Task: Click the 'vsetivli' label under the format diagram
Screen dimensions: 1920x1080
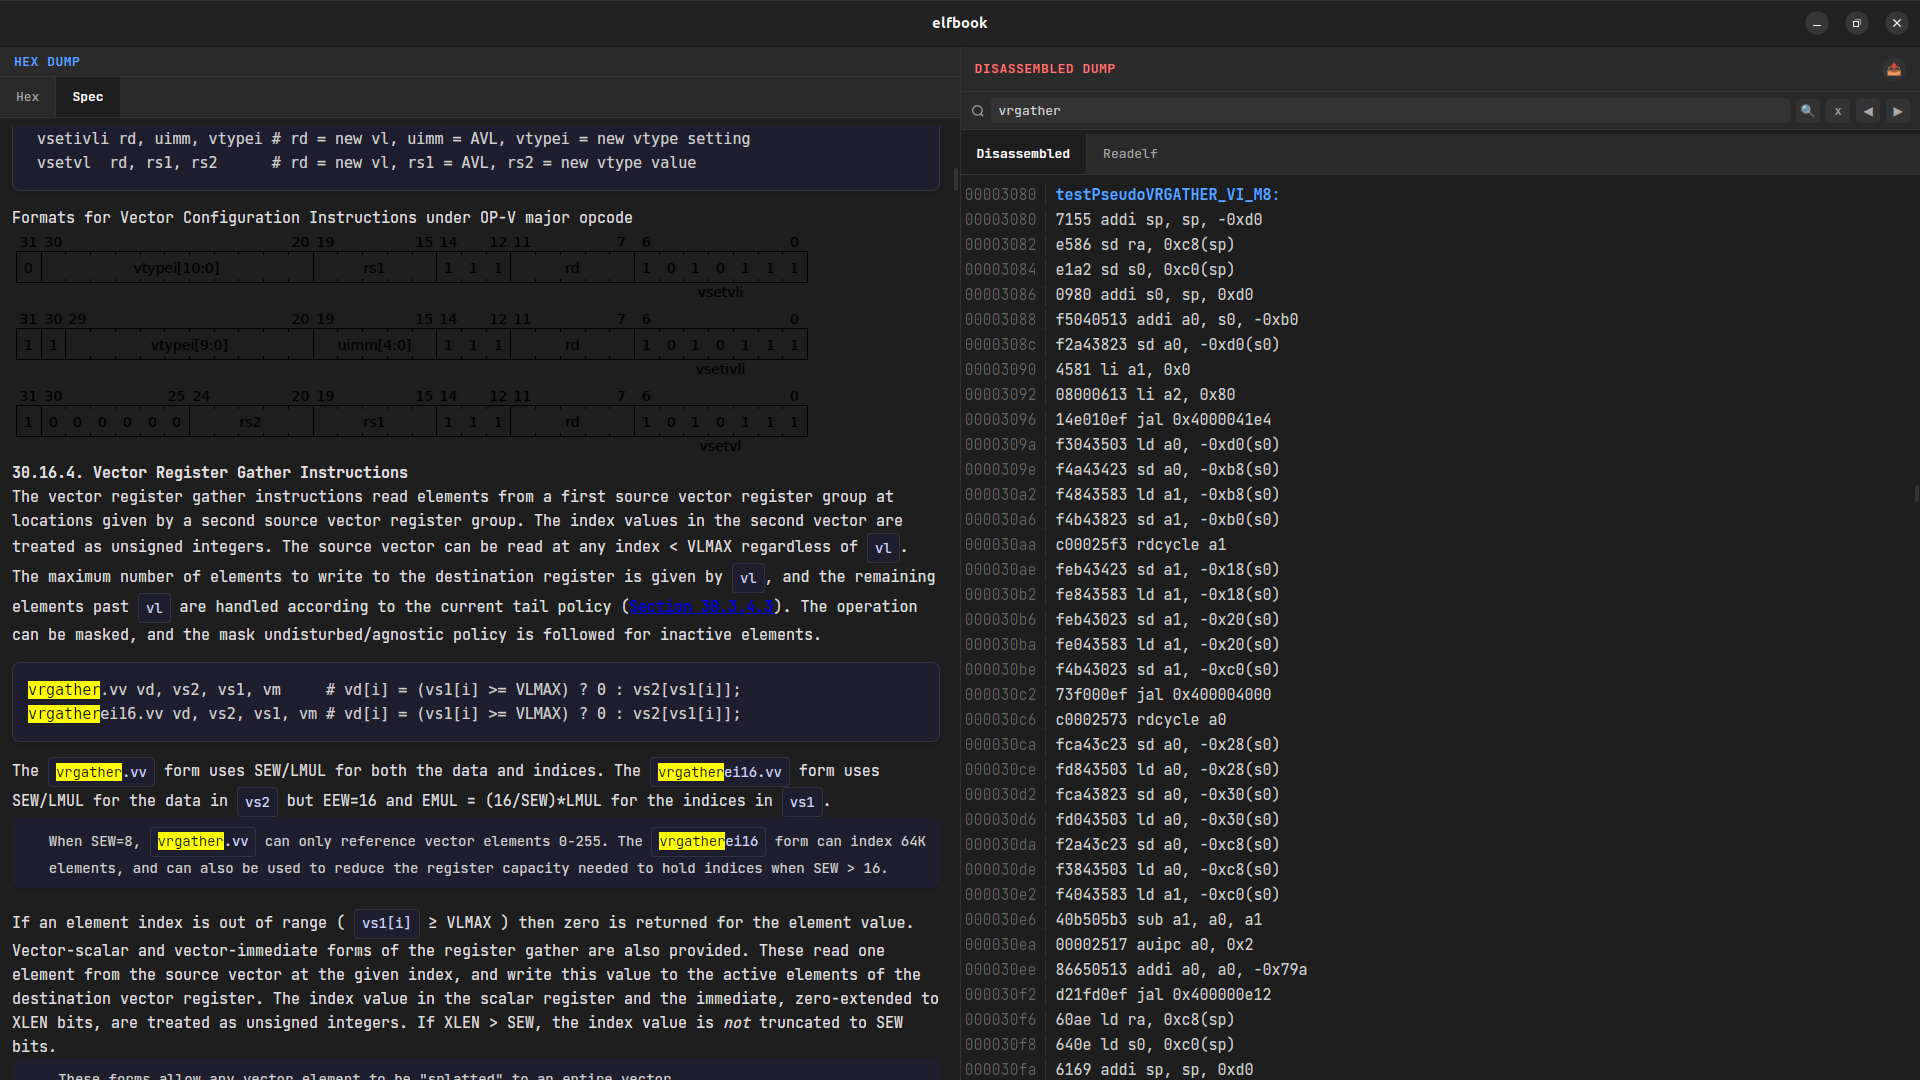Action: (720, 369)
